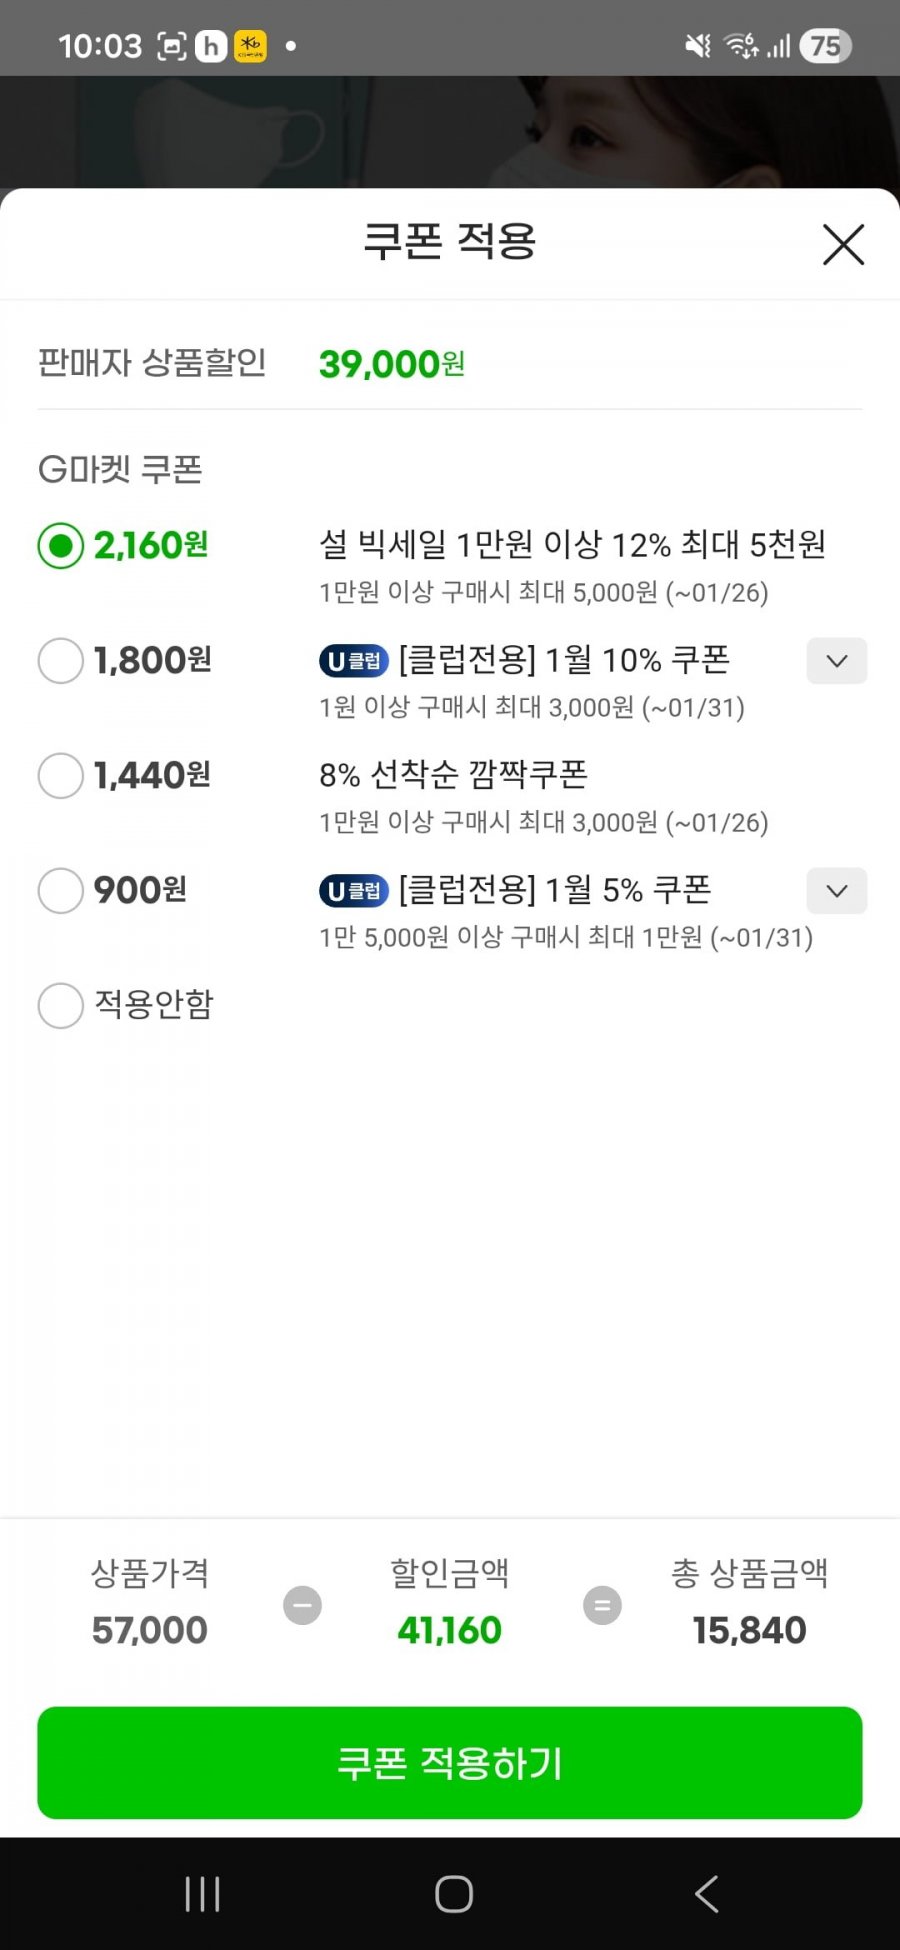Tap the 쿠폰 적용하기 button
The image size is (900, 1950).
tap(450, 1762)
